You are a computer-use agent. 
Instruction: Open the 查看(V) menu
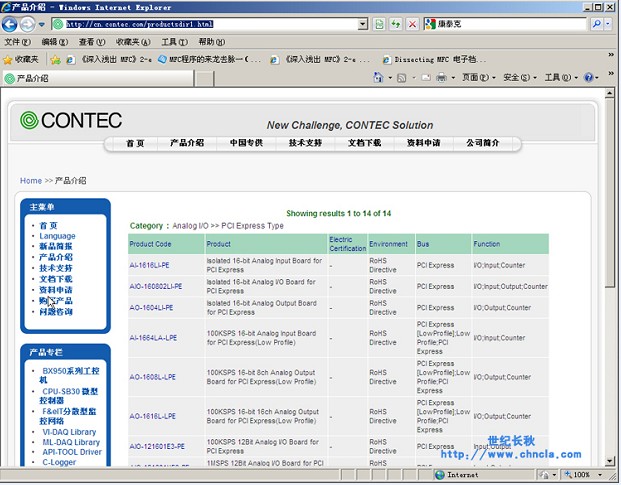coord(92,42)
